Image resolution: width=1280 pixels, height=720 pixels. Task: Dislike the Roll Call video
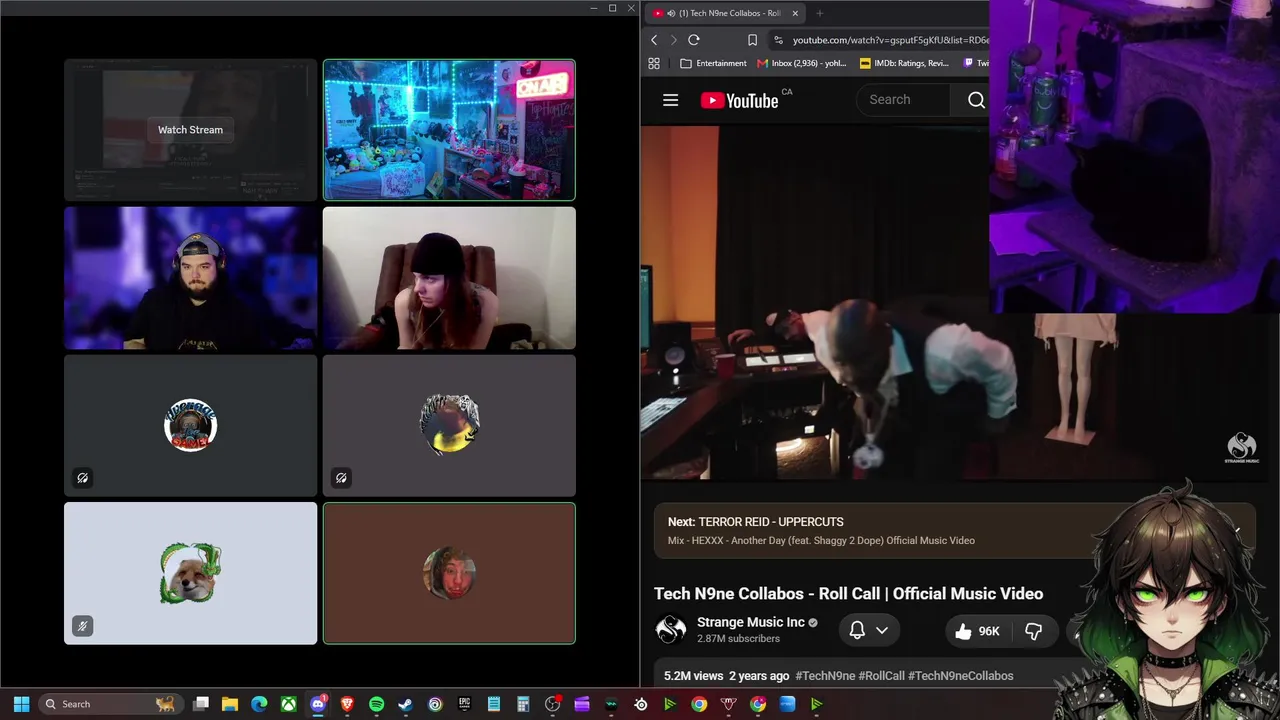[1033, 631]
